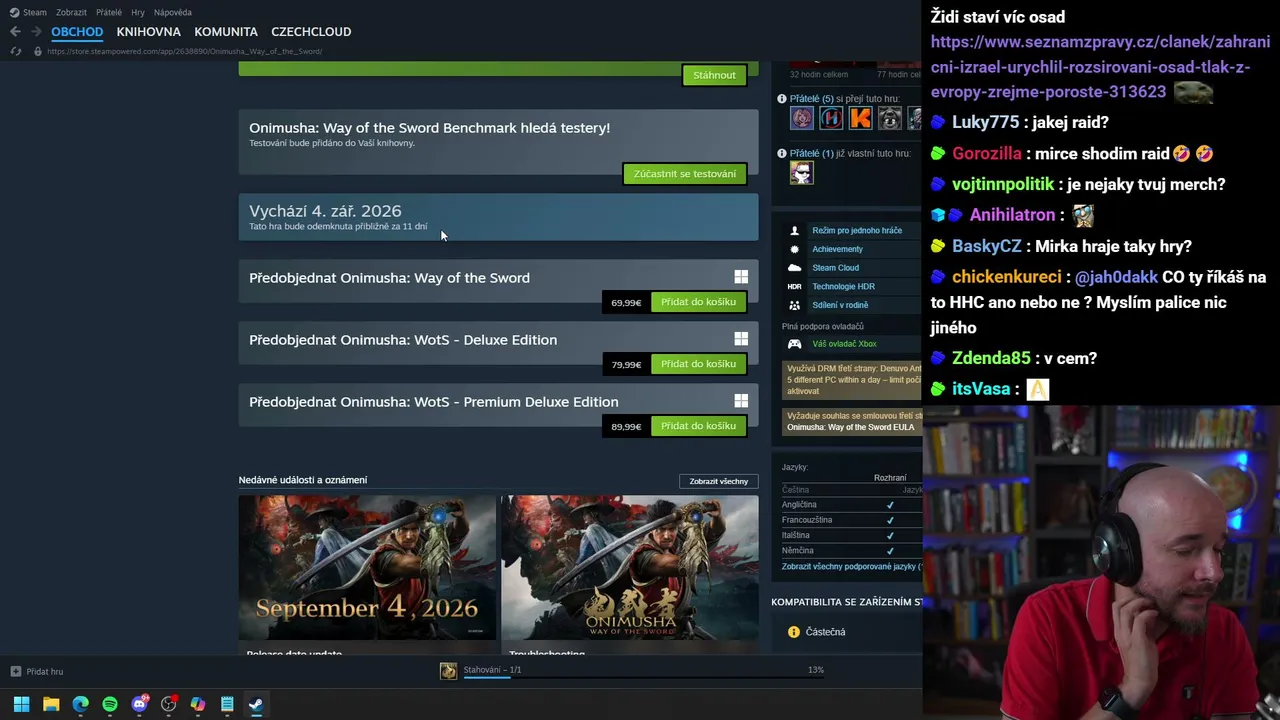Click info icon beside Přátelé (1)

point(782,153)
